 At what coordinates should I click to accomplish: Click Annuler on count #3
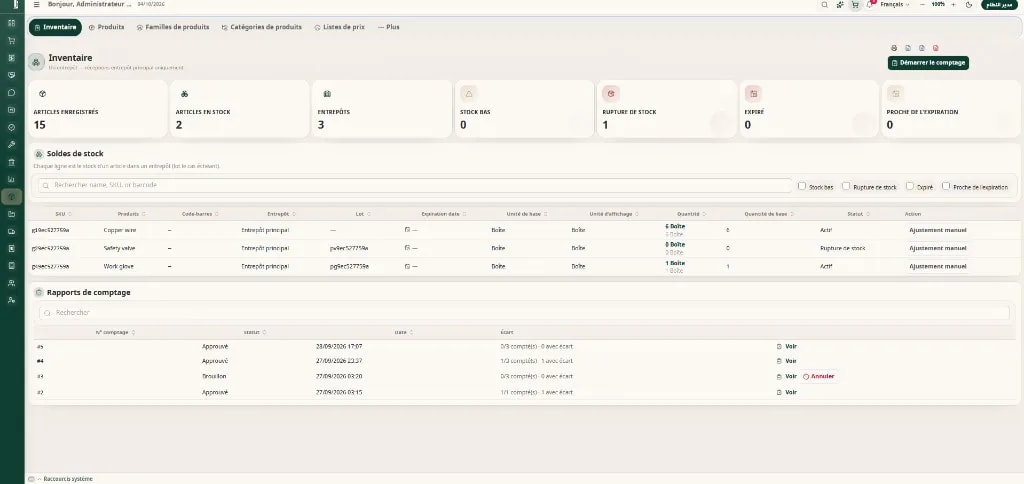[819, 376]
